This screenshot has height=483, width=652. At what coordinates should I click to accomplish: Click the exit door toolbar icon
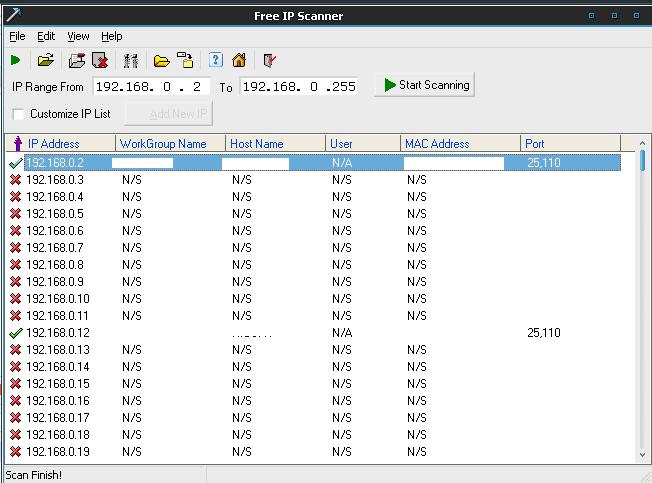(x=269, y=61)
